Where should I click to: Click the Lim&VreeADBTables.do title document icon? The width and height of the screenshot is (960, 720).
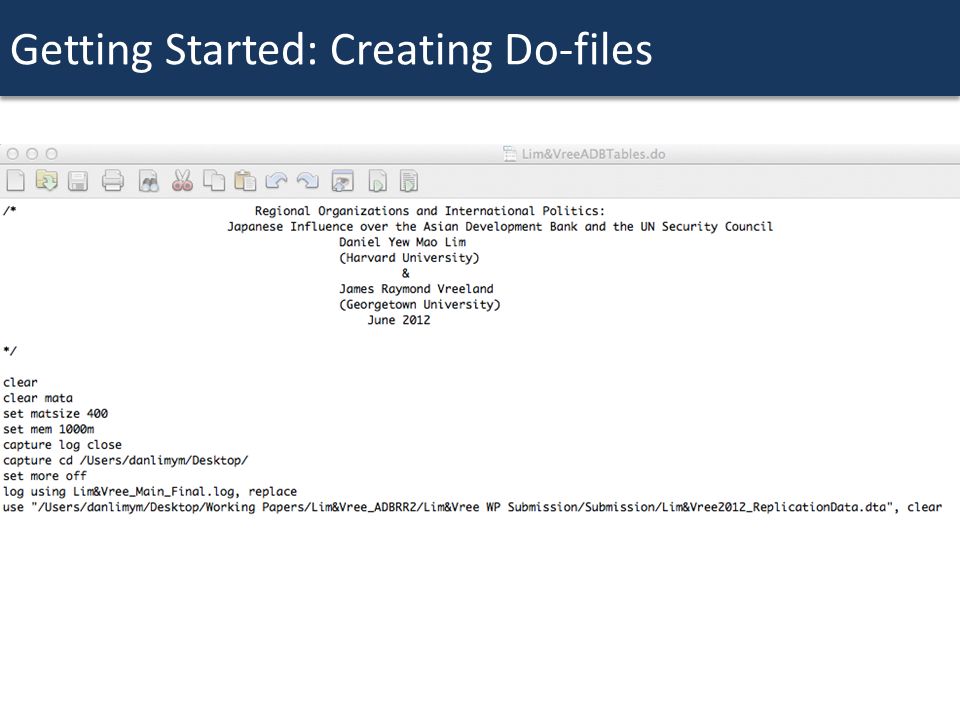(x=509, y=154)
